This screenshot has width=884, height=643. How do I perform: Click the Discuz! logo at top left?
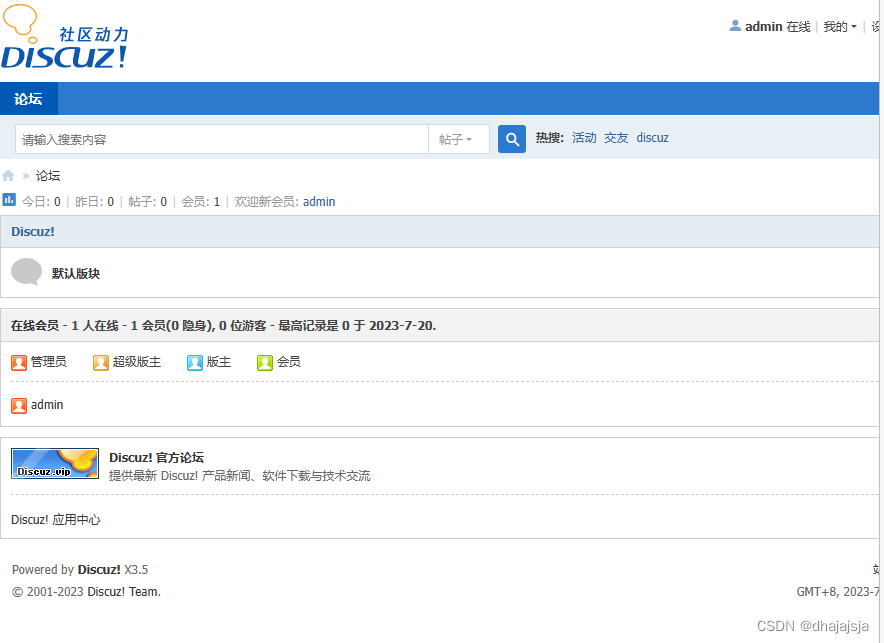tap(64, 37)
